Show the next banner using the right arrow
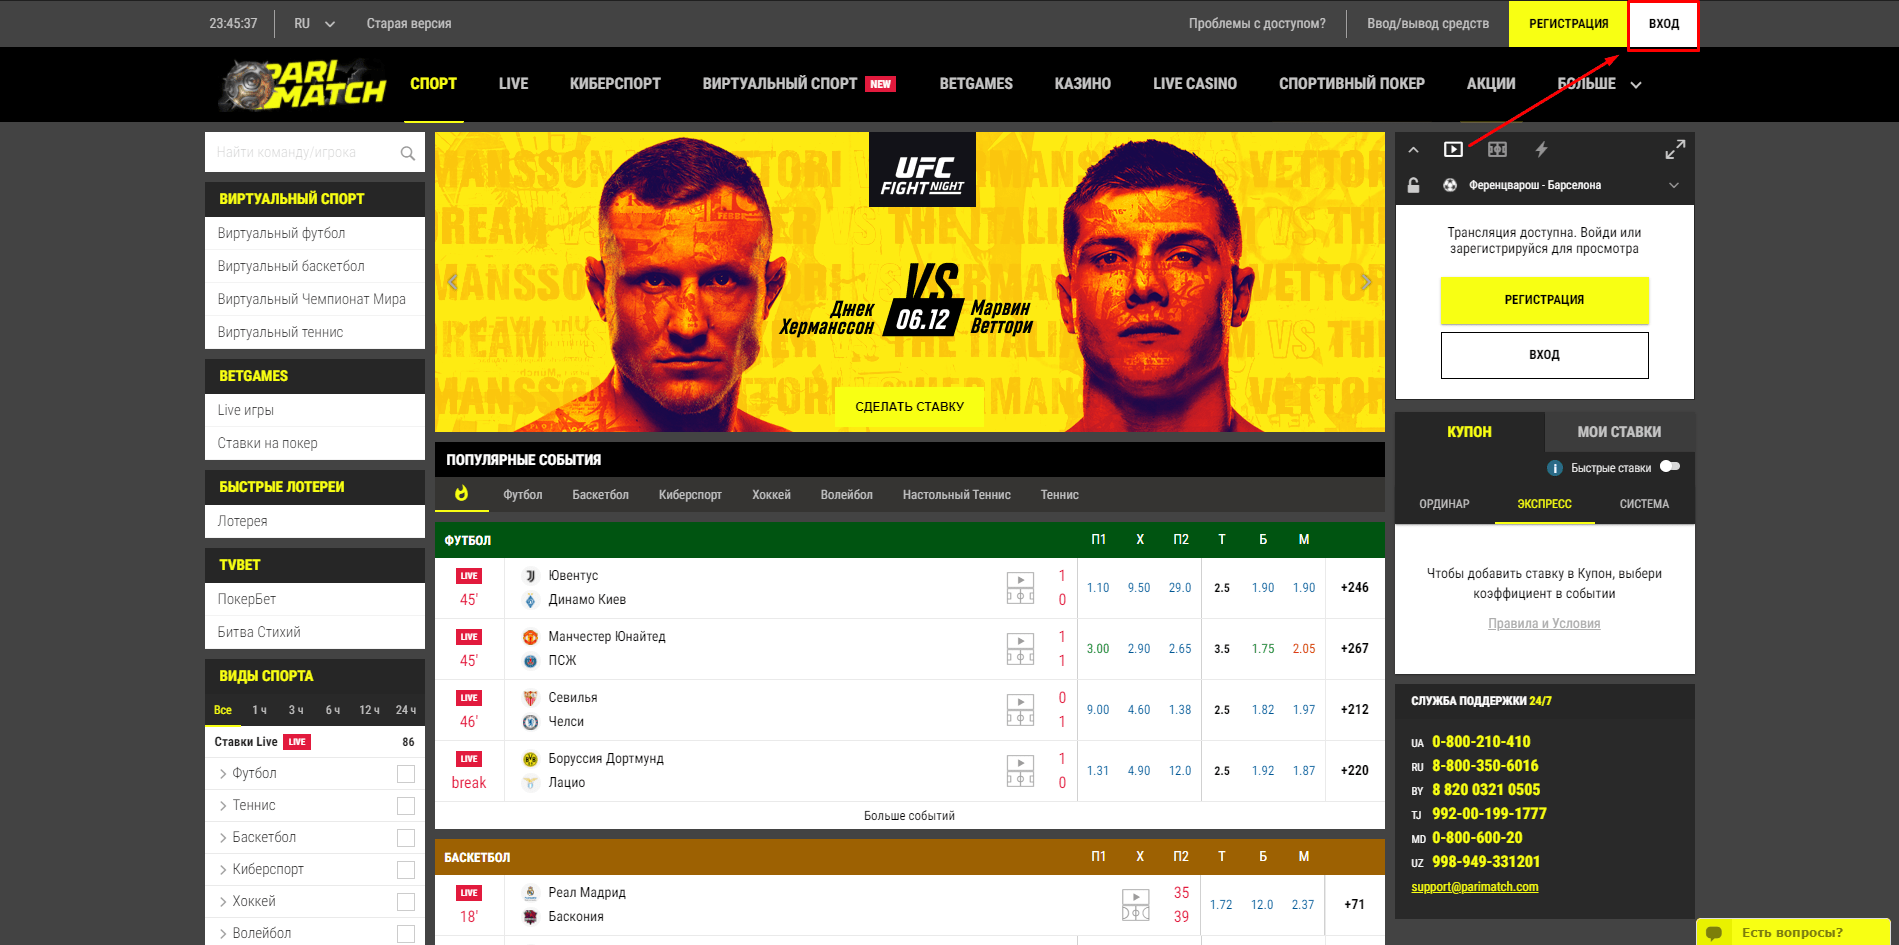The height and width of the screenshot is (945, 1899). click(x=1366, y=282)
